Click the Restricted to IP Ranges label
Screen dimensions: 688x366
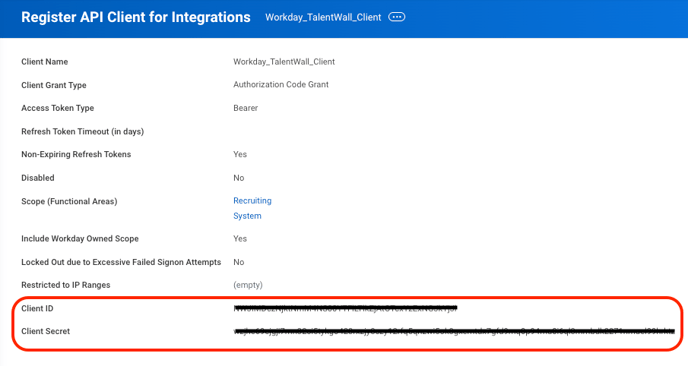pos(66,285)
